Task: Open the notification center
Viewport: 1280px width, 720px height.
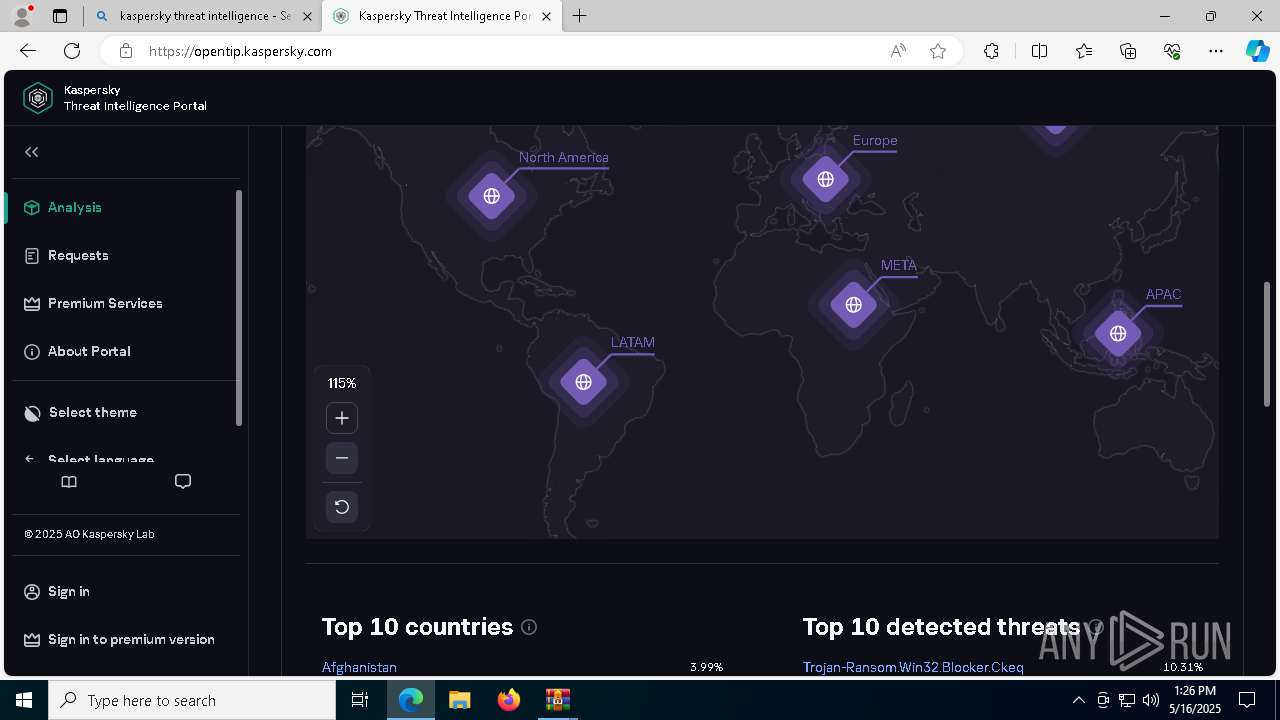Action: pyautogui.click(x=1247, y=700)
